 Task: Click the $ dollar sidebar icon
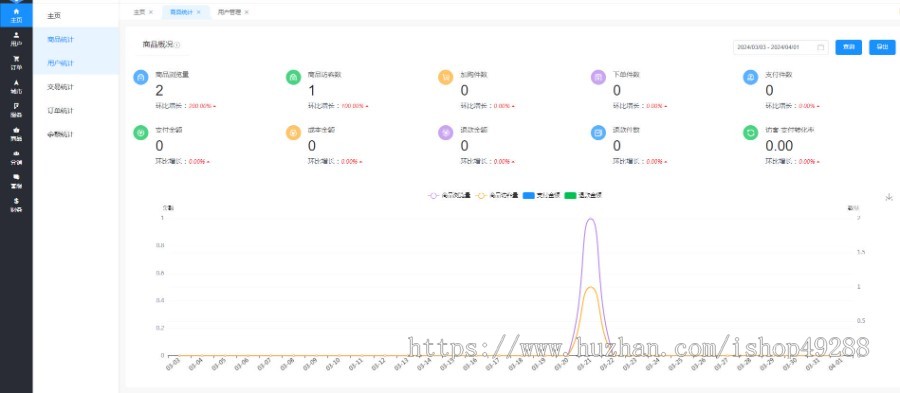16,201
